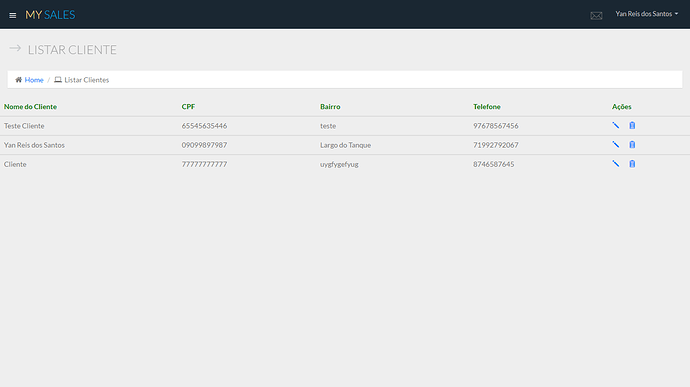
Task: Edit Yan Reis dos Santos record
Action: 616,144
